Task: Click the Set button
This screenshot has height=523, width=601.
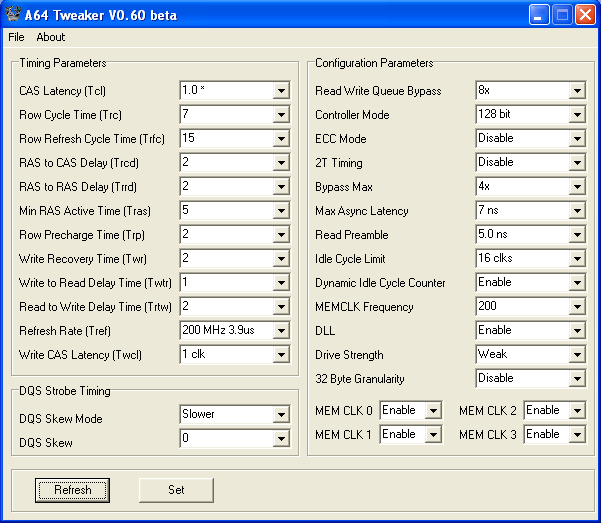Action: [176, 490]
